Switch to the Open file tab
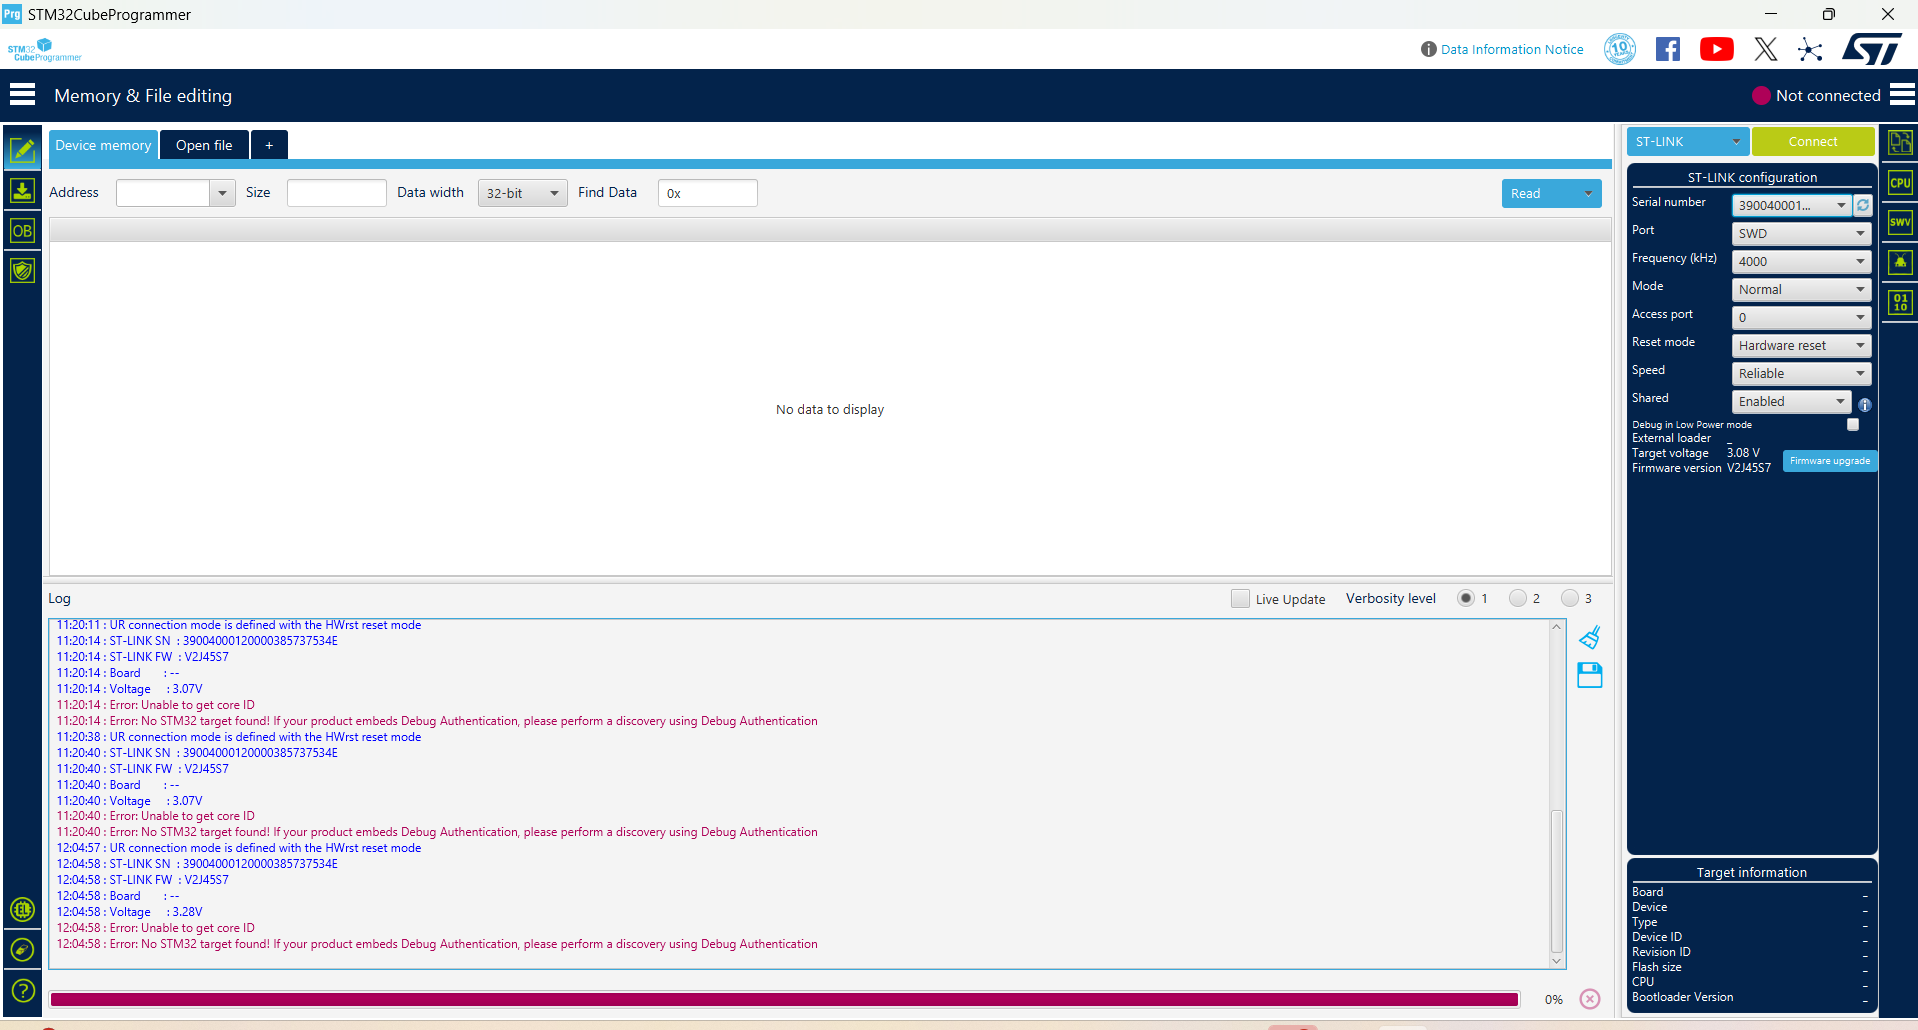 pyautogui.click(x=204, y=145)
